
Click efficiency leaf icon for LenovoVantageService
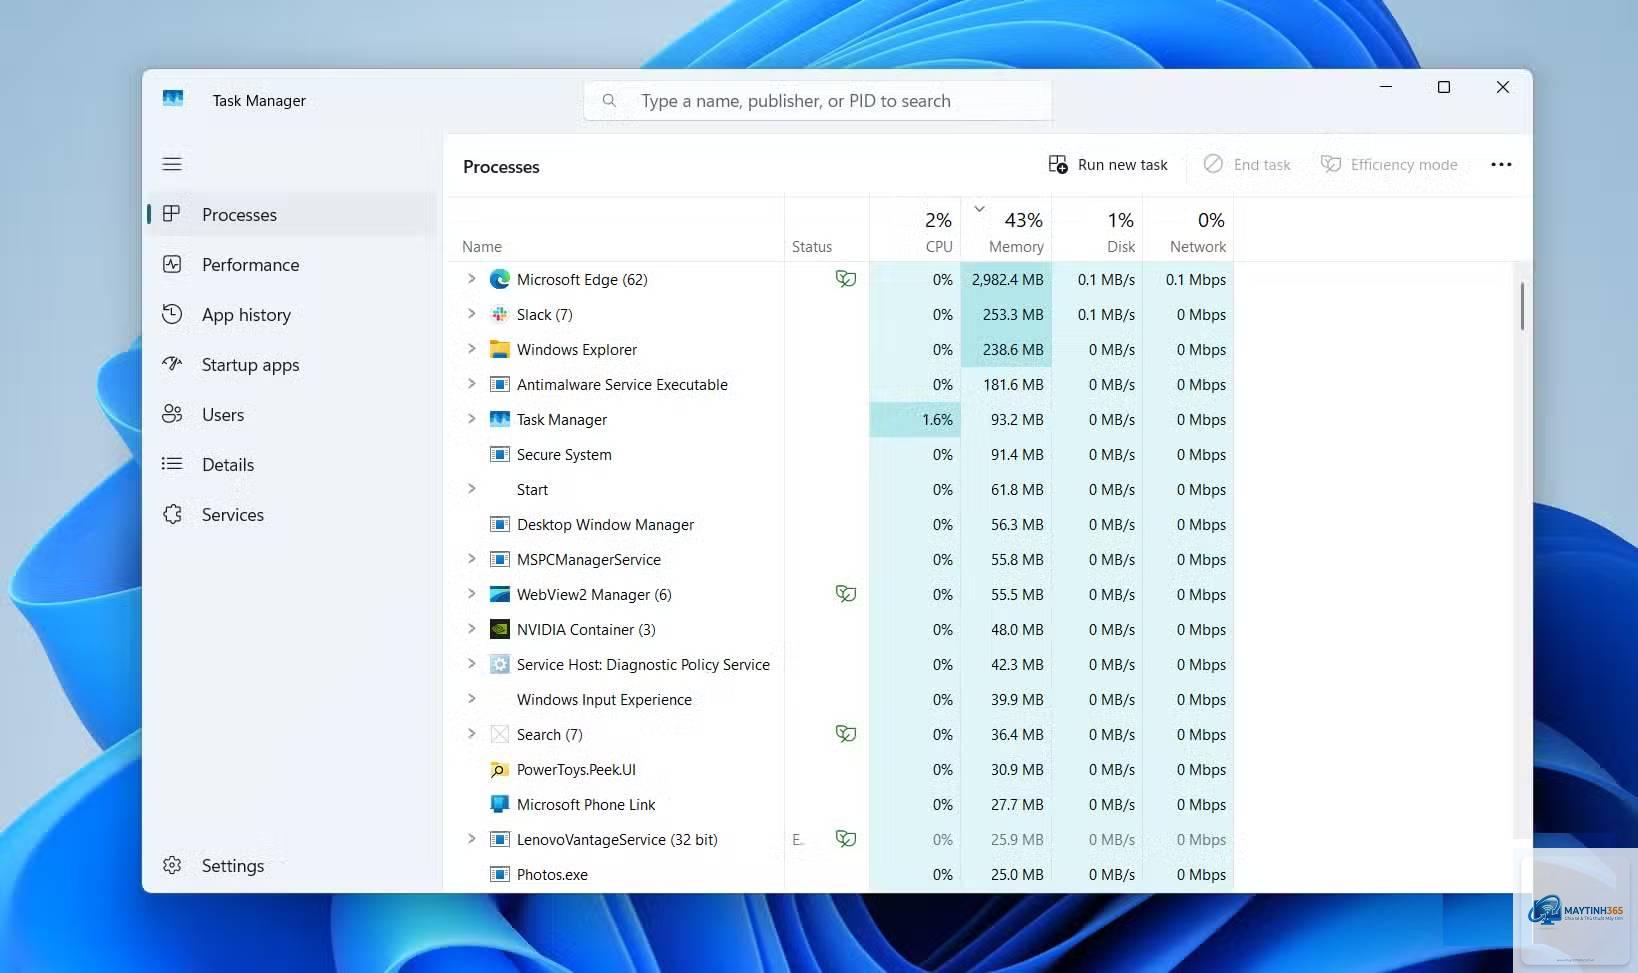(846, 839)
